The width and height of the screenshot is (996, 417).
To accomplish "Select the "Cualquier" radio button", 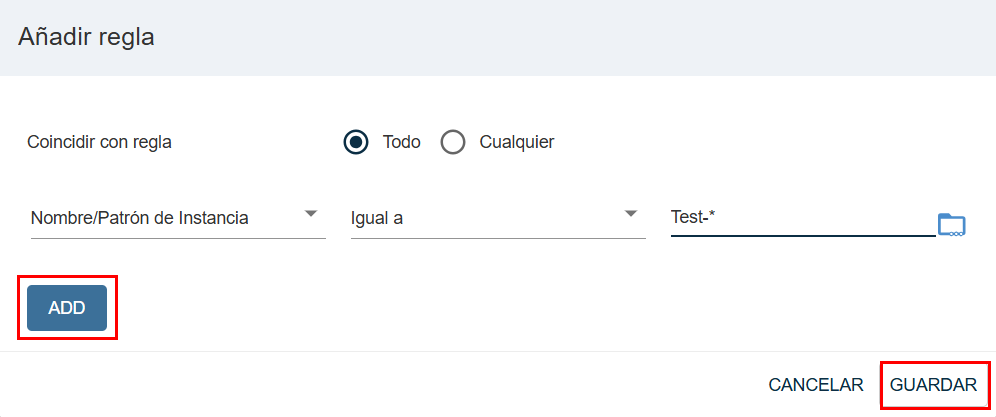I will click(x=453, y=142).
